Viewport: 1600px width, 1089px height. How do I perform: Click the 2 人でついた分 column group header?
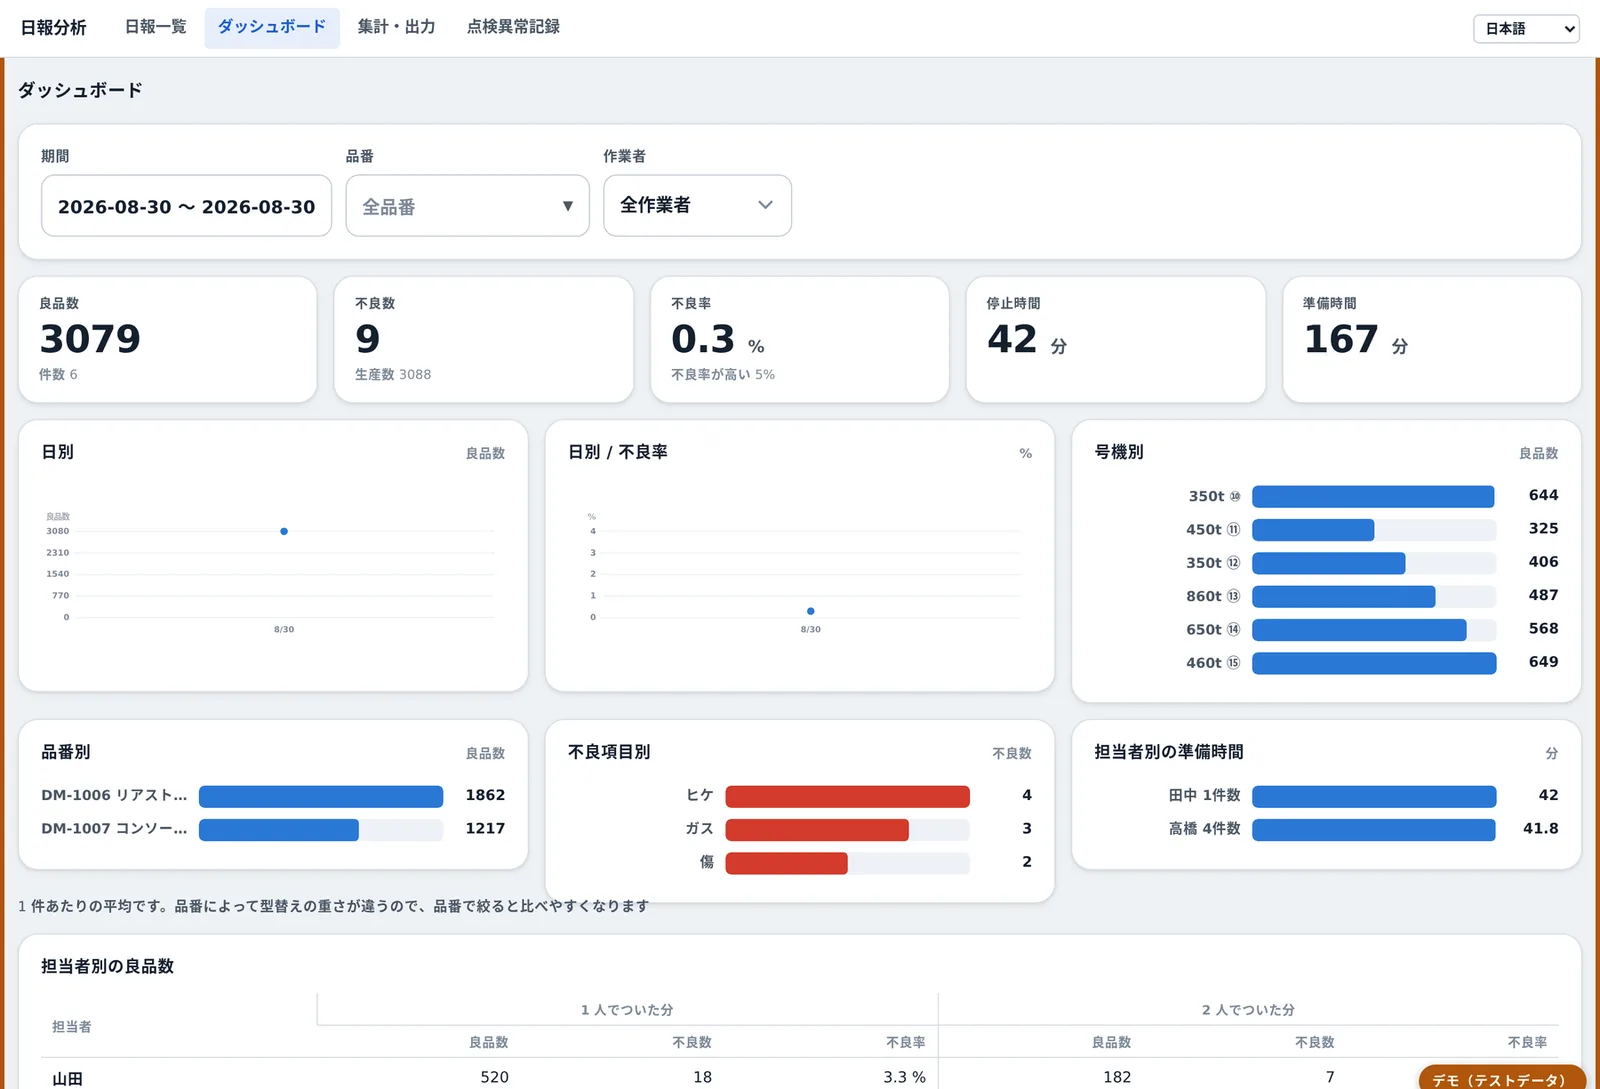pyautogui.click(x=1248, y=1010)
